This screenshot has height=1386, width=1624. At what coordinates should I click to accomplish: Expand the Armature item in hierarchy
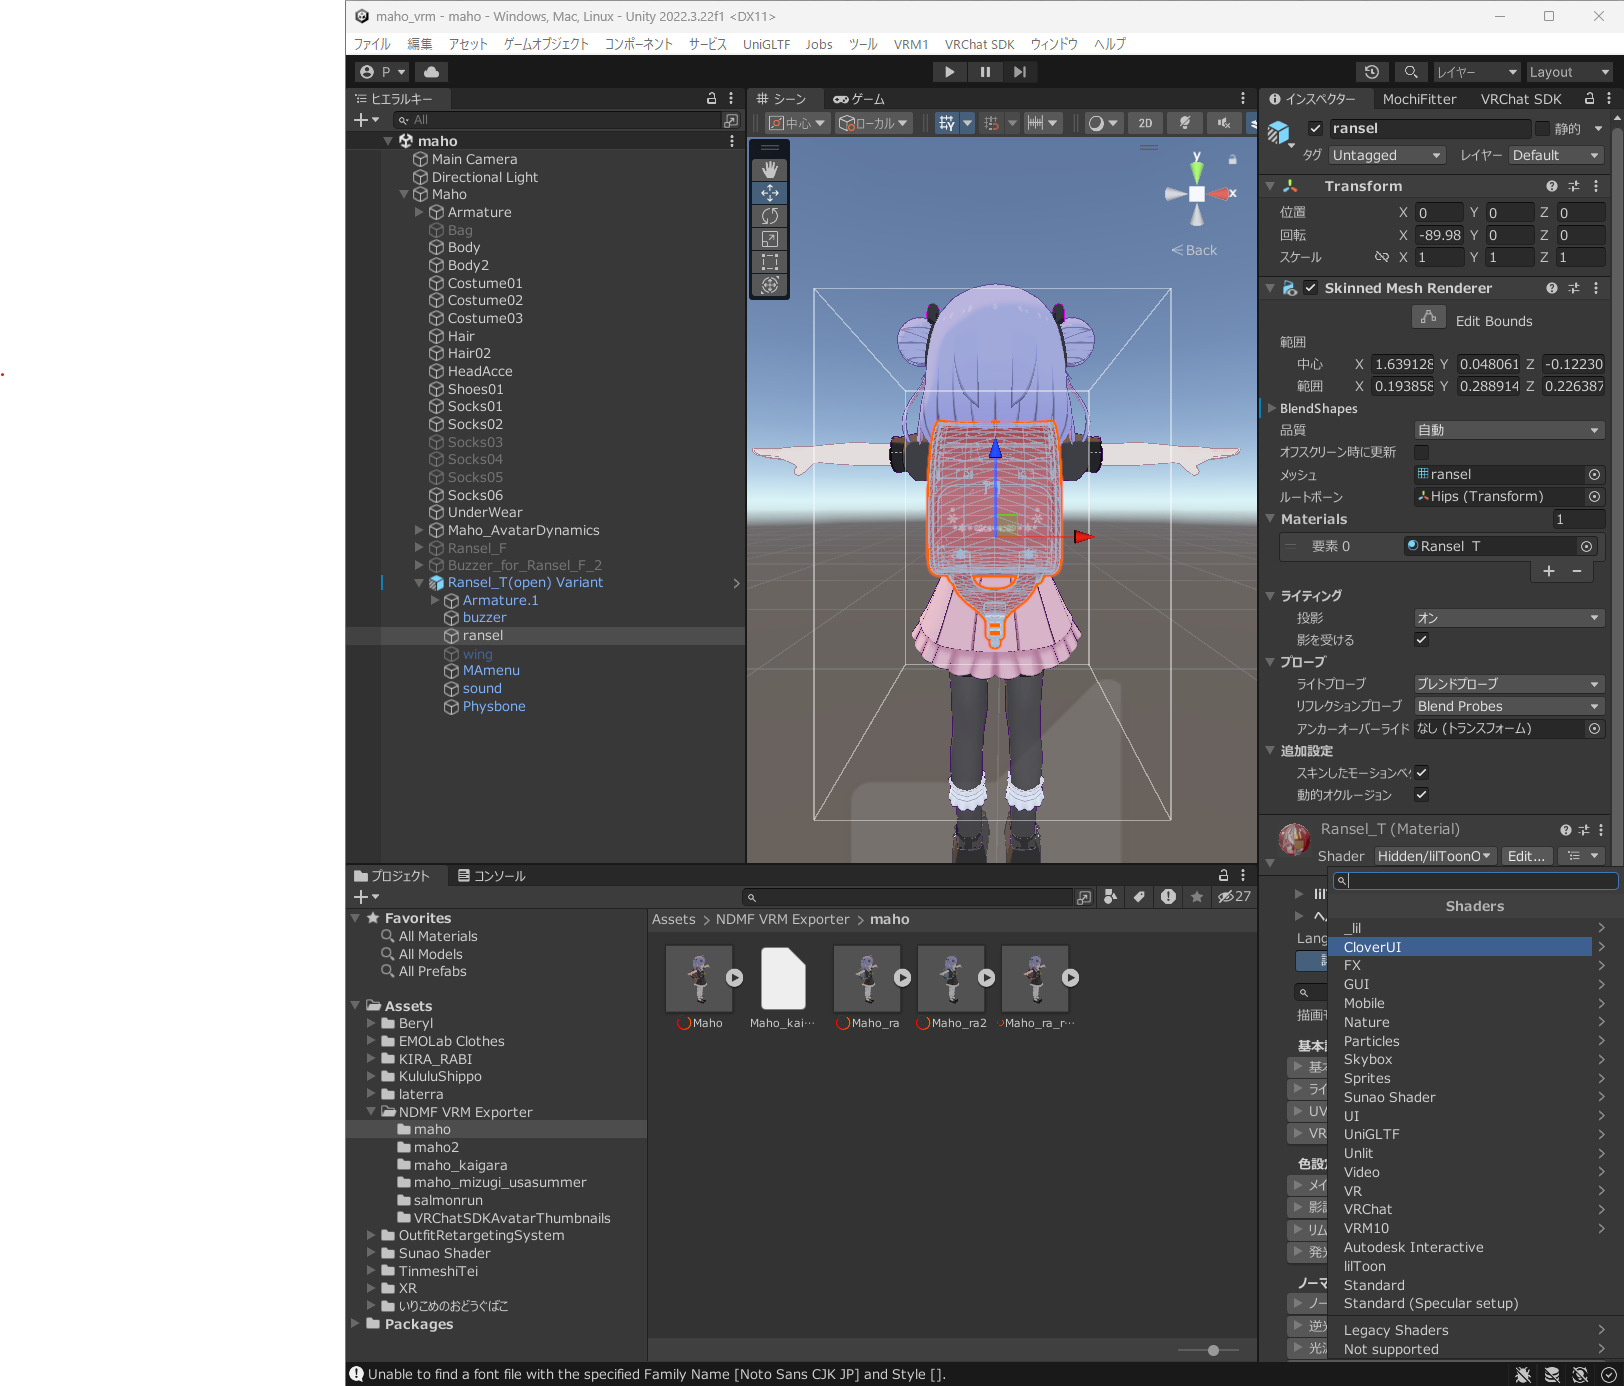point(419,212)
